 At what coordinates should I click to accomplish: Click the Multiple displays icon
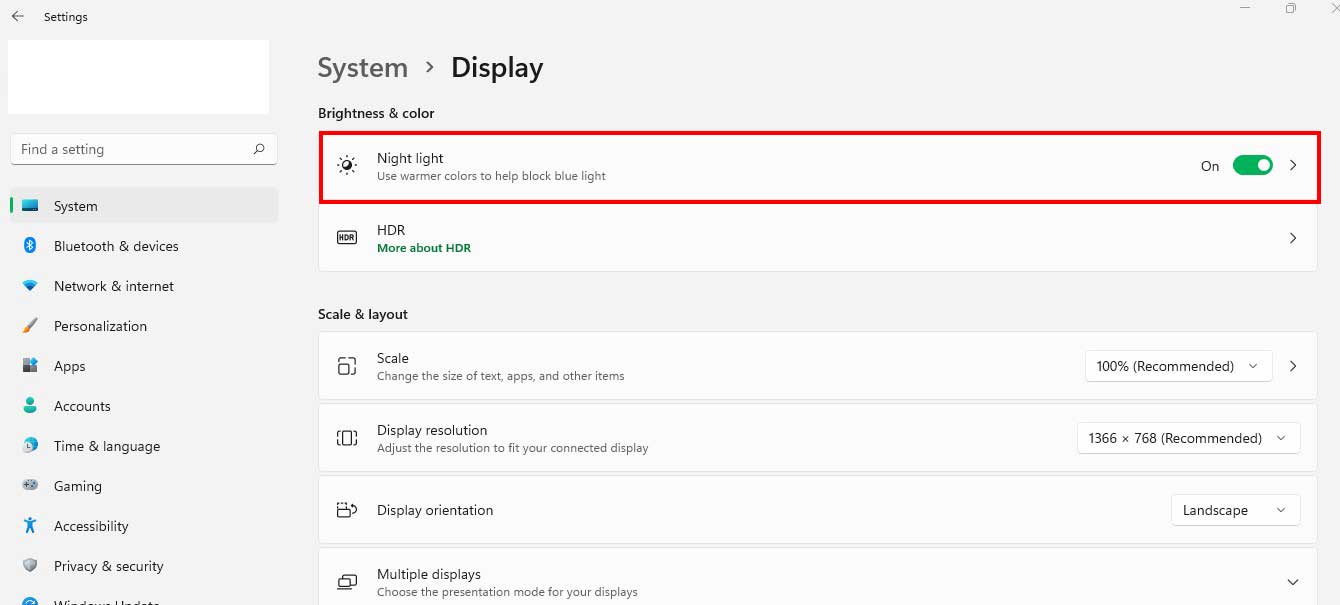point(346,581)
